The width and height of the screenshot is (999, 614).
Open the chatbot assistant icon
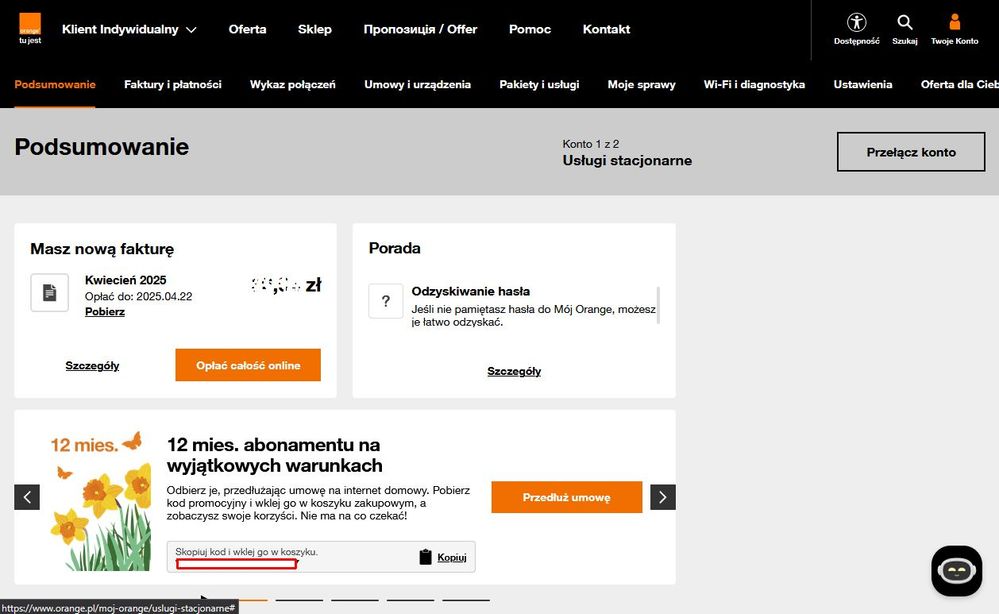[956, 571]
